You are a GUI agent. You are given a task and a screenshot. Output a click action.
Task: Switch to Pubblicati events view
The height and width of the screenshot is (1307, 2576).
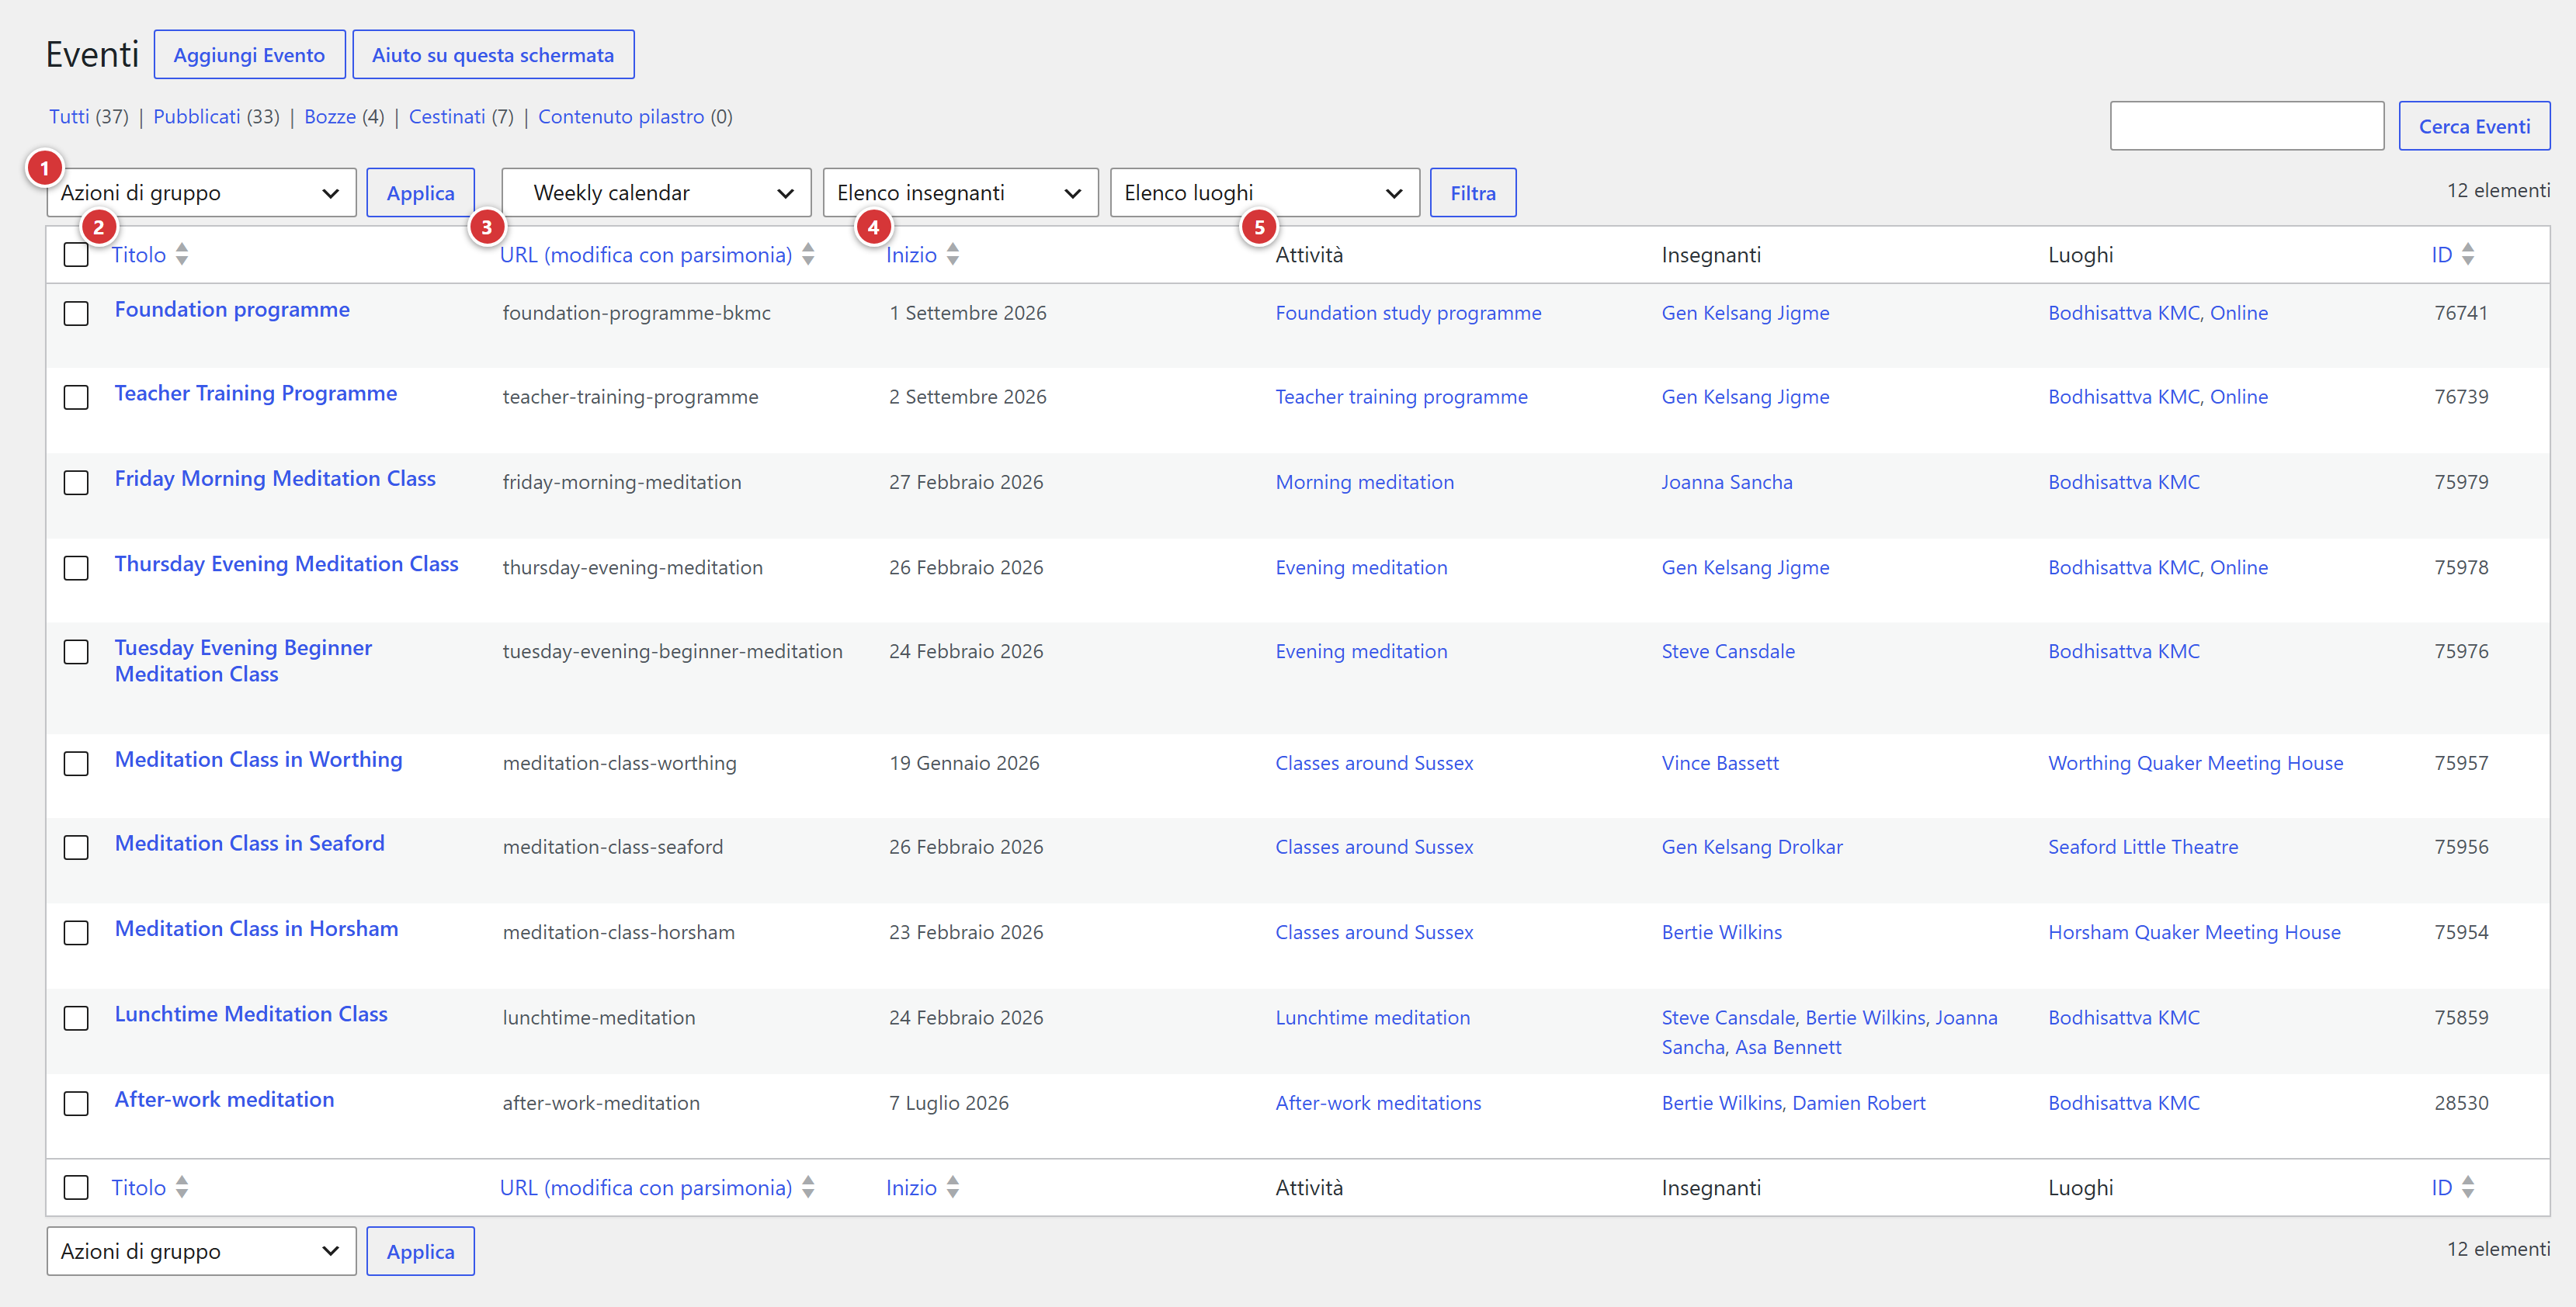coord(196,117)
